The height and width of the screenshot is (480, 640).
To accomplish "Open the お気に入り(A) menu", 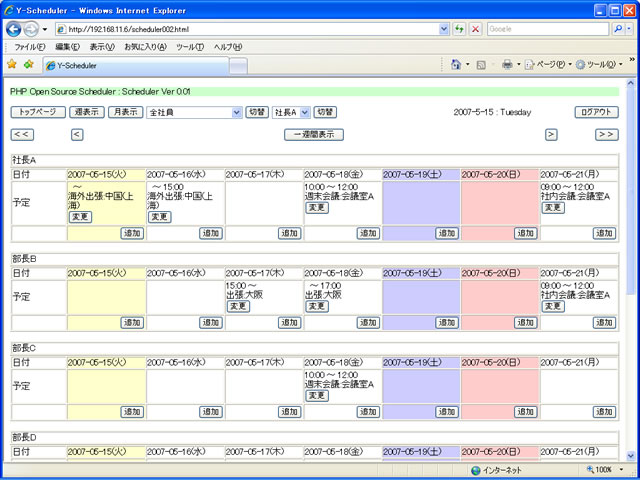I will tap(146, 47).
